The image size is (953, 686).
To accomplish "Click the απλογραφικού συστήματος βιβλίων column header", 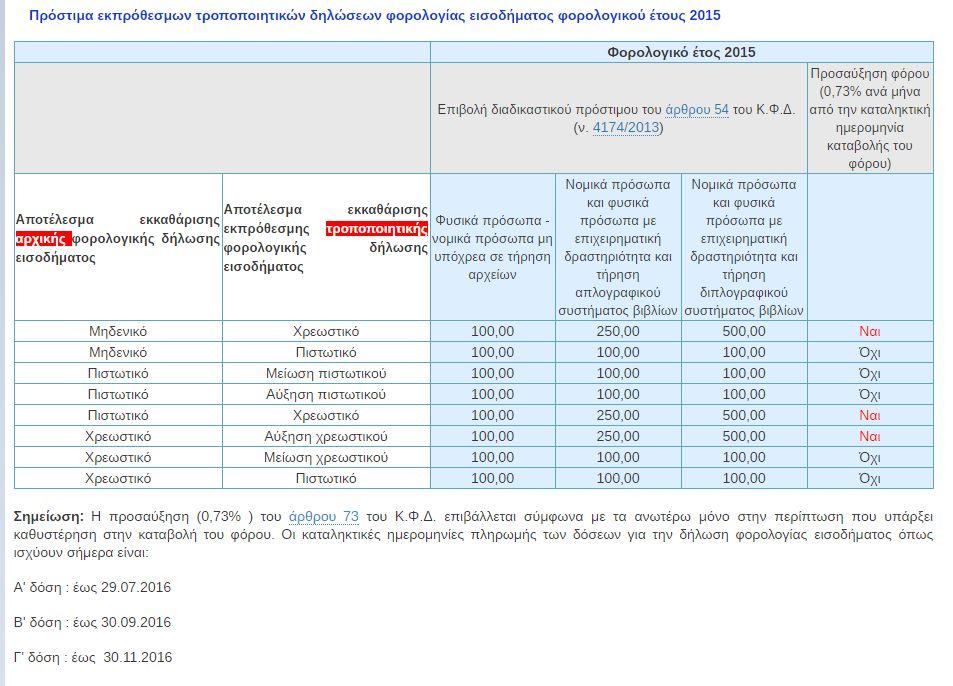I will coord(618,247).
